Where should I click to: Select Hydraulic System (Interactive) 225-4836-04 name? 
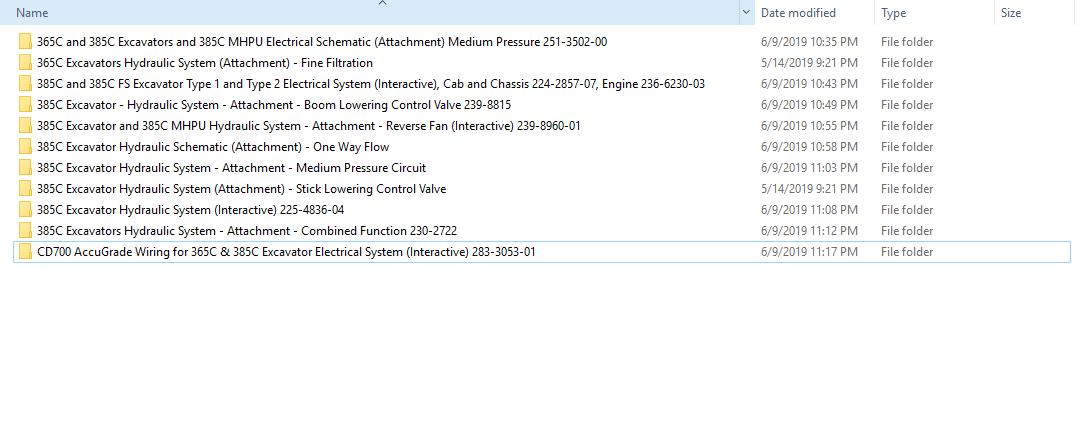coord(190,209)
